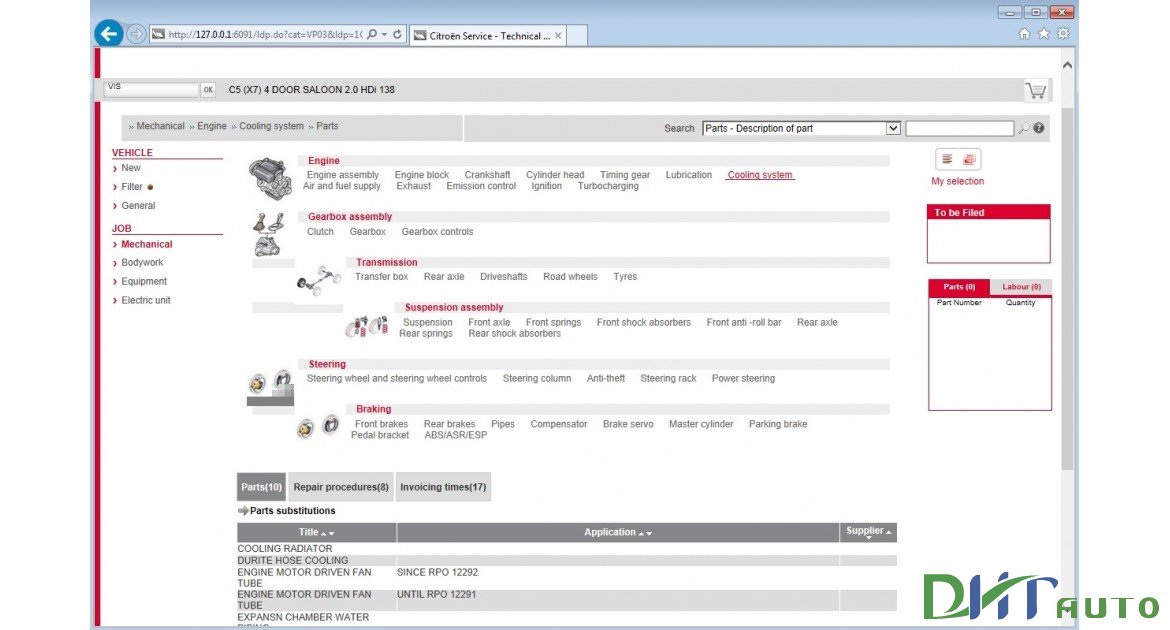Select New under VEHICLE menu

pyautogui.click(x=131, y=168)
